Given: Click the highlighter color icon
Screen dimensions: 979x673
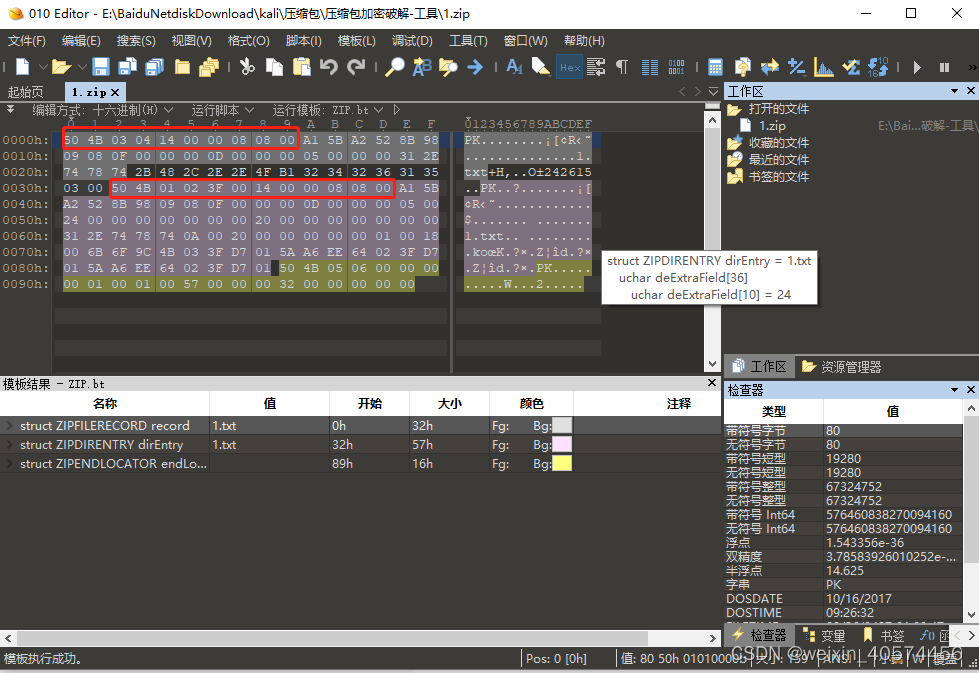Looking at the screenshot, I should [541, 67].
